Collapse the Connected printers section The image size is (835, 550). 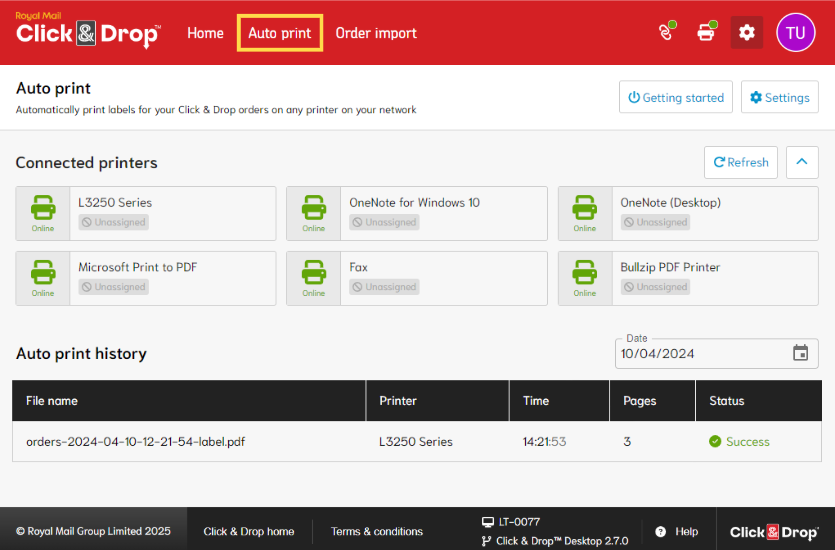(802, 162)
